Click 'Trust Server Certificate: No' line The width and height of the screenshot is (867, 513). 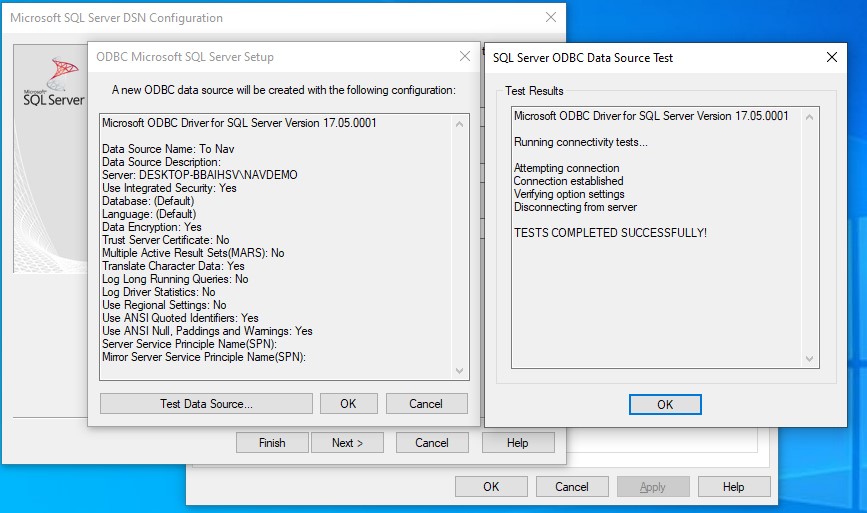click(x=166, y=240)
